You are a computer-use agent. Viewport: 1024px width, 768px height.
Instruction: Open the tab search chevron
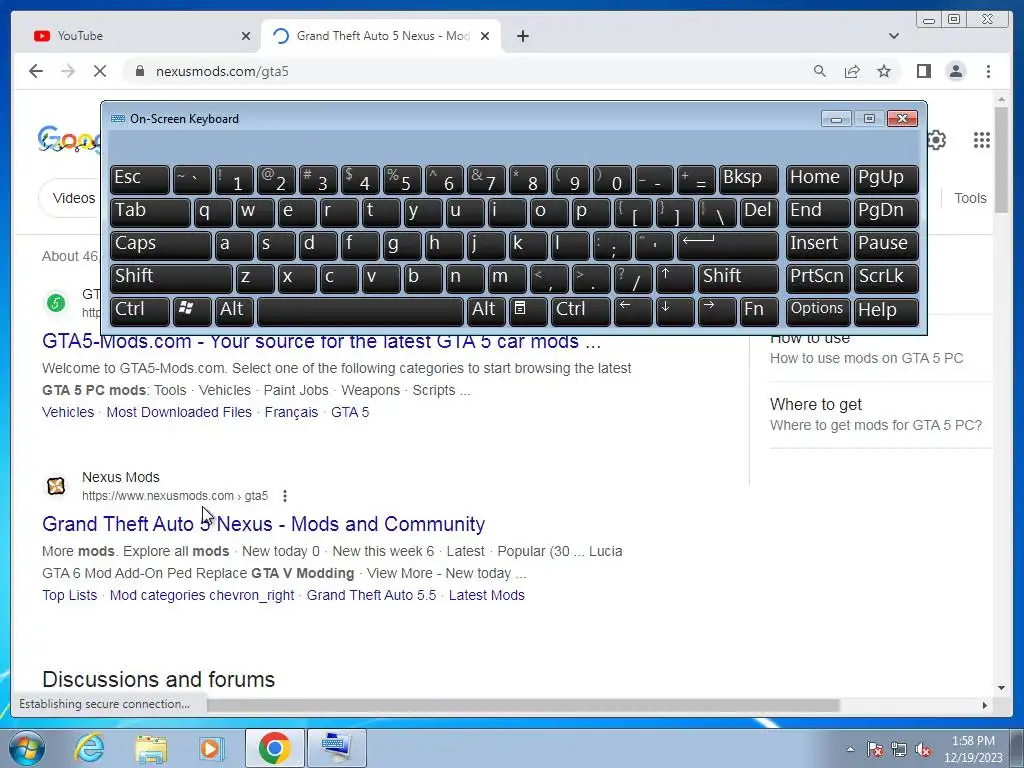[x=894, y=36]
